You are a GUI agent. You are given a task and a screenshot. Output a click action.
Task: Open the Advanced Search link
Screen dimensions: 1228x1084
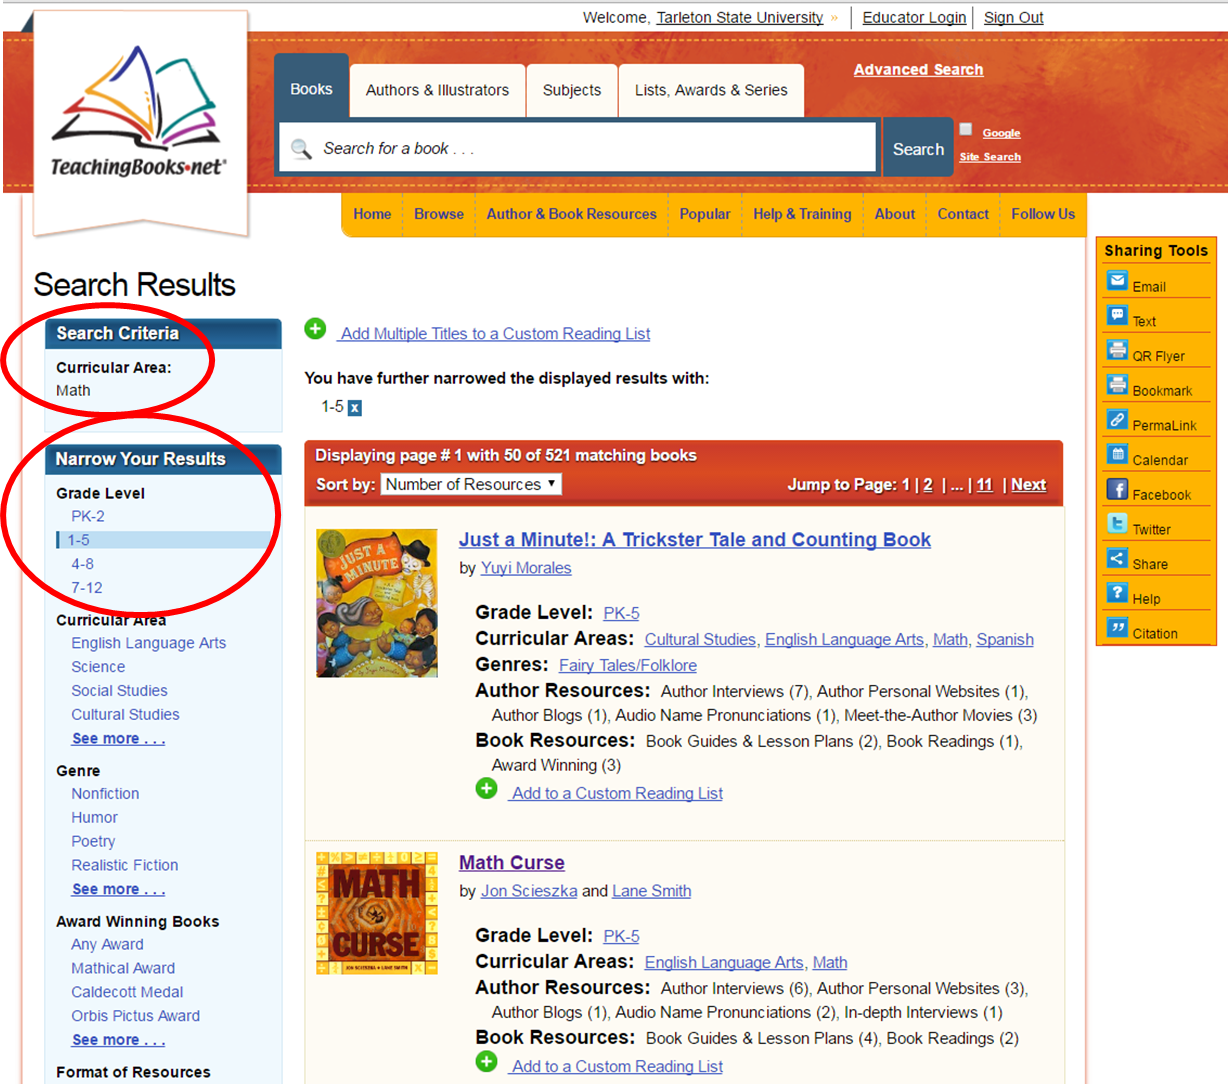click(x=918, y=70)
